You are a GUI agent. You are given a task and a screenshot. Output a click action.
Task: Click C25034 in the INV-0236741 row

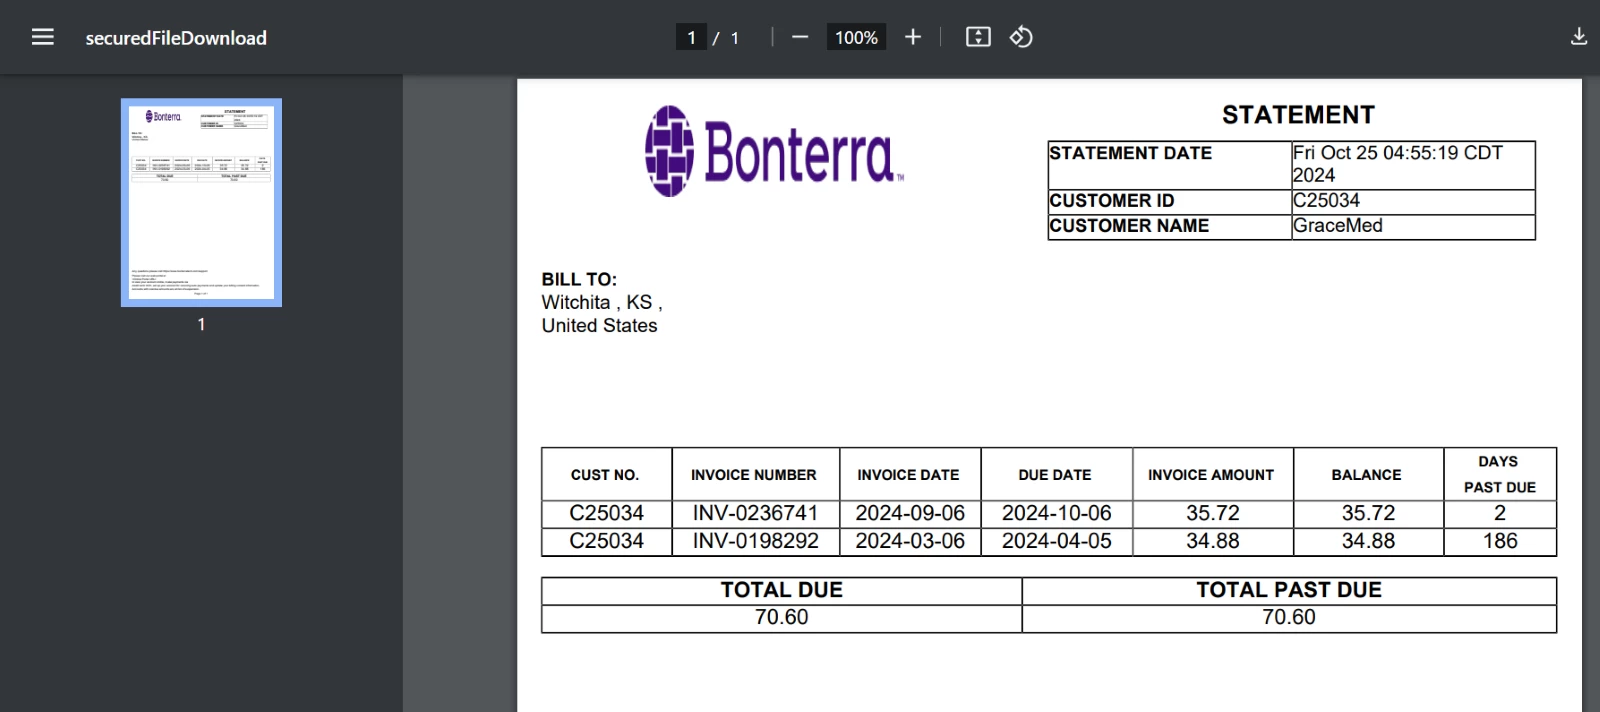(607, 513)
